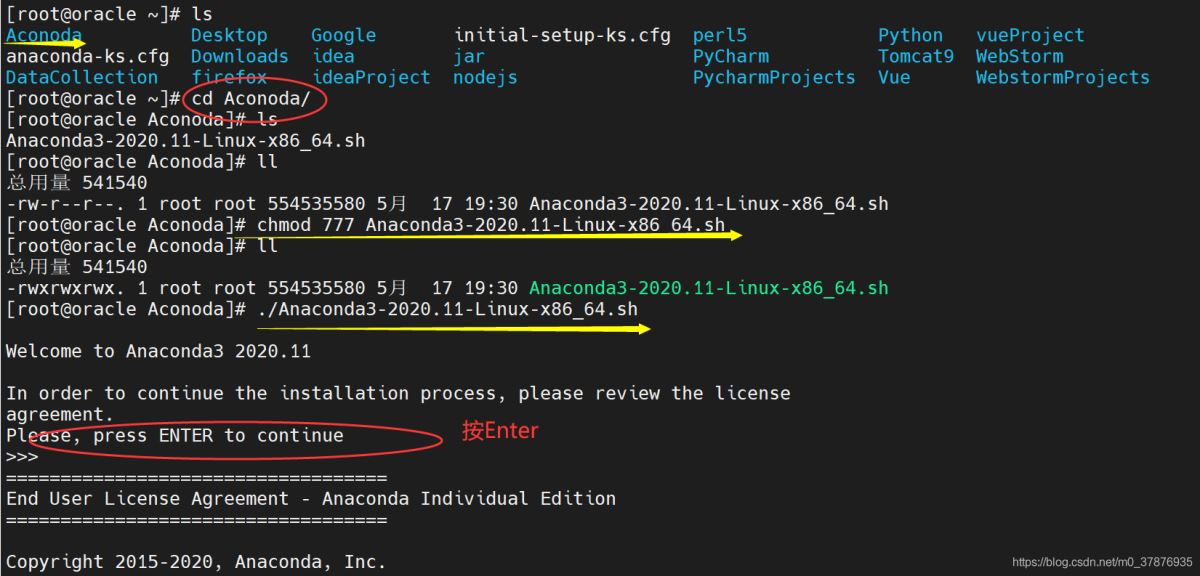
Task: Click the End User License Agreement heading
Action: coord(310,498)
